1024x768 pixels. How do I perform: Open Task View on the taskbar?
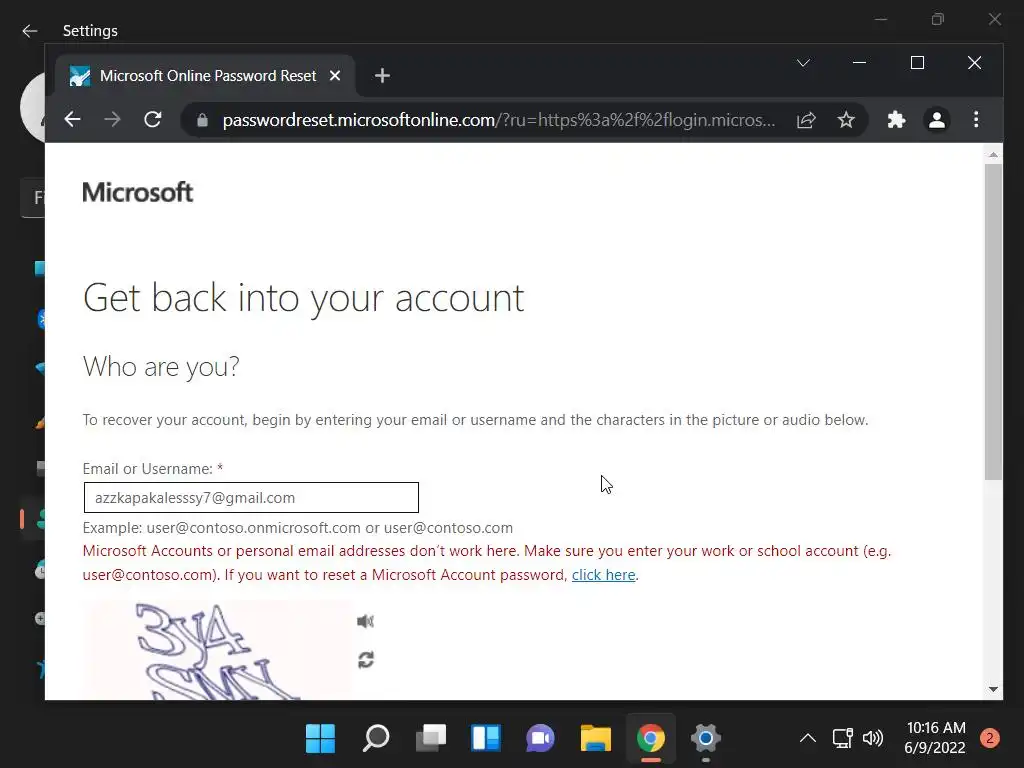[431, 739]
